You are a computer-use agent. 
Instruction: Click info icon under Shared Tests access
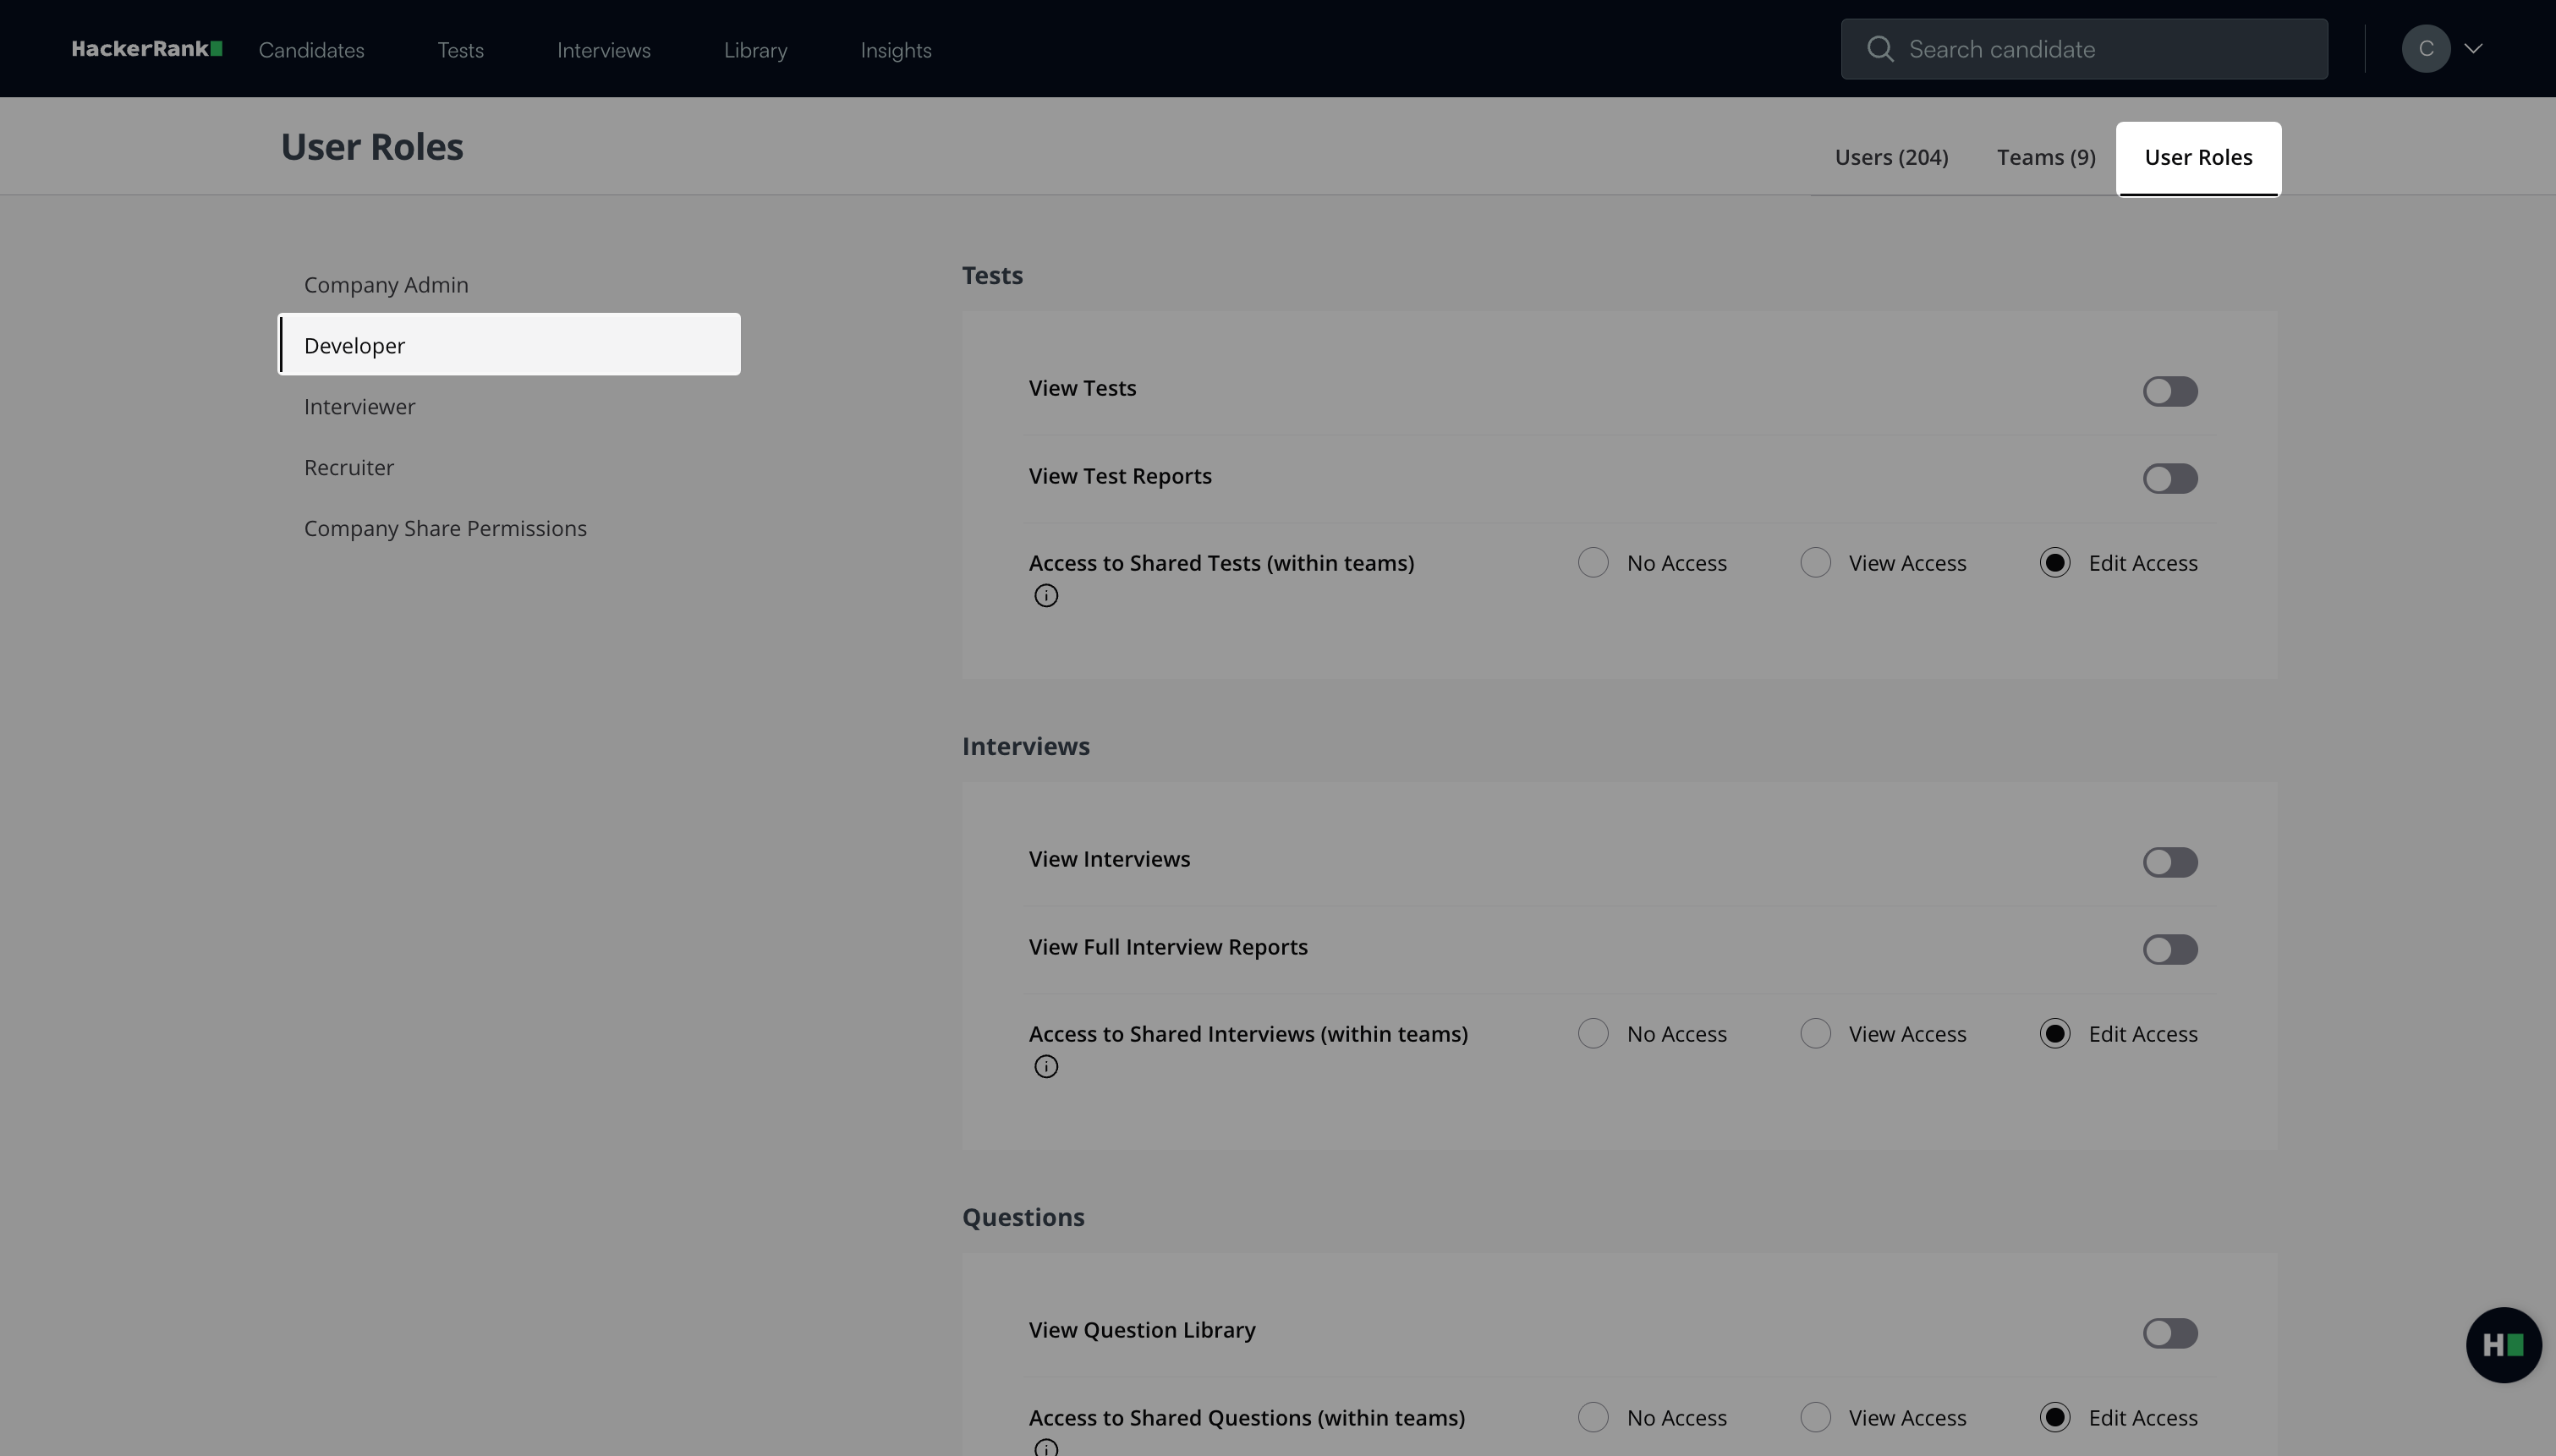pos(1046,596)
